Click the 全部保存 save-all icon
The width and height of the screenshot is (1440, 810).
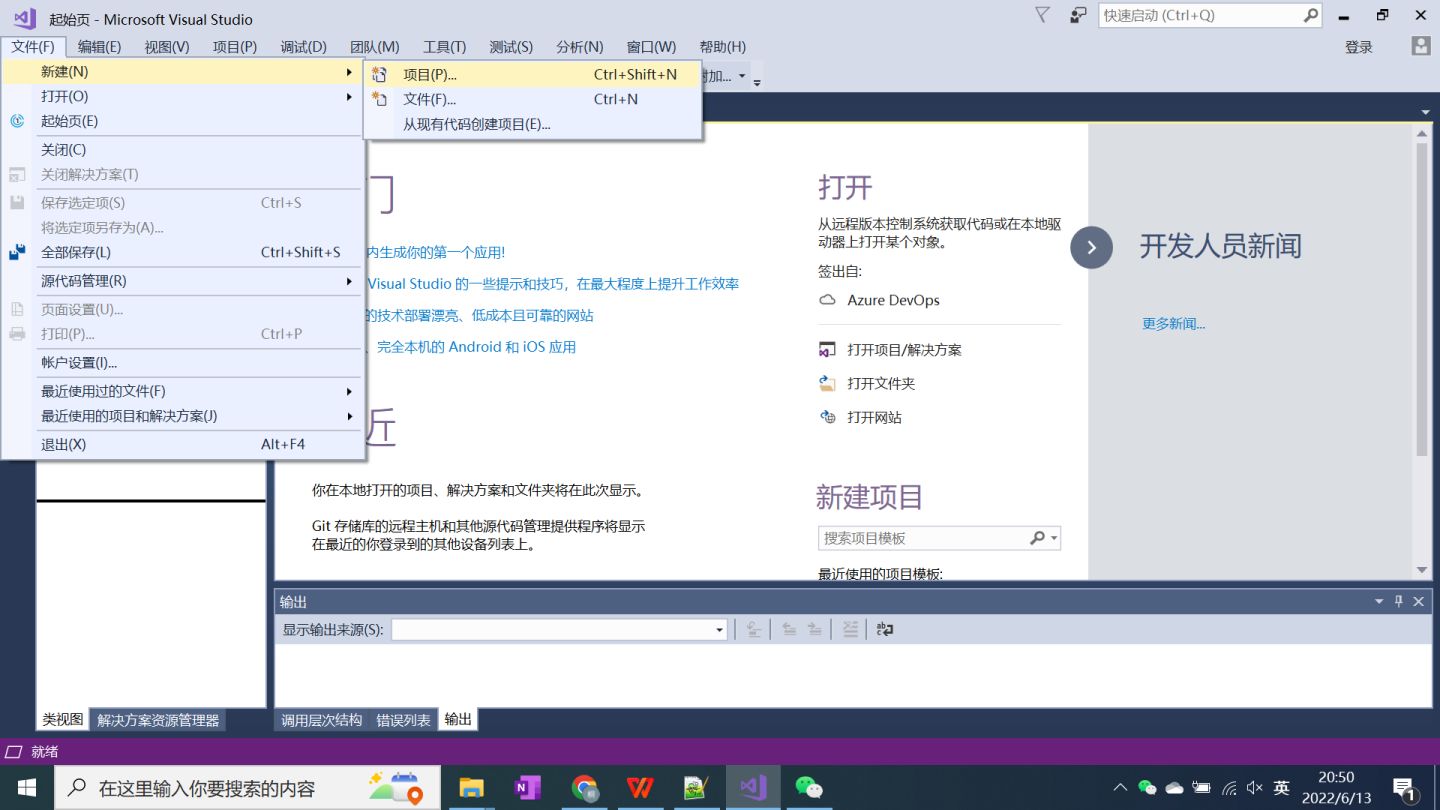coord(17,252)
